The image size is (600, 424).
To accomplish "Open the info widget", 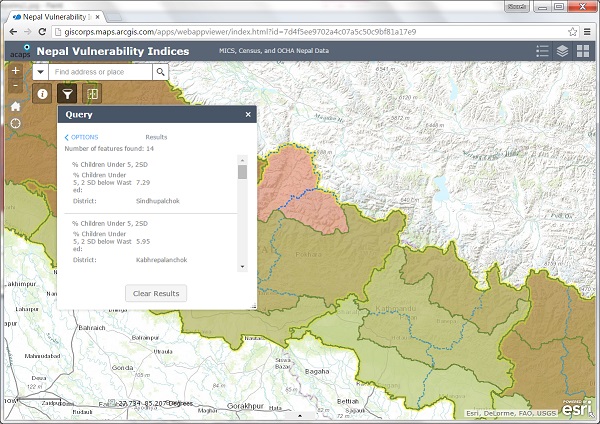I will 43,93.
